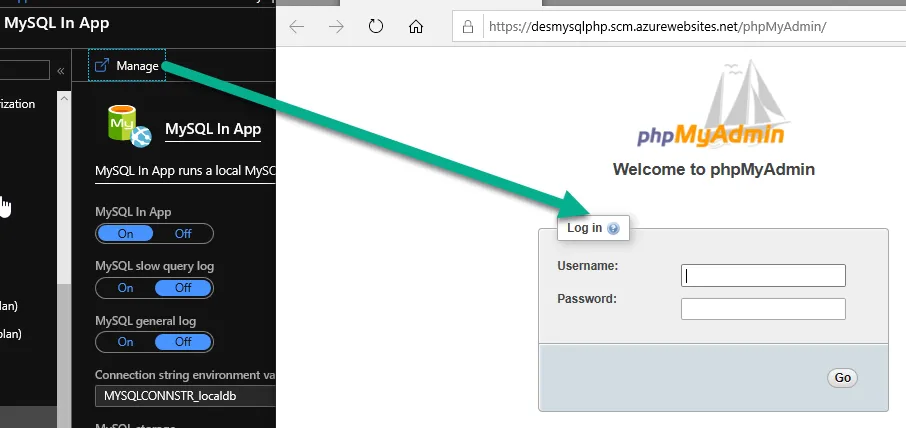The width and height of the screenshot is (906, 428).
Task: Set MySQL slow query log to Off
Action: tap(183, 288)
